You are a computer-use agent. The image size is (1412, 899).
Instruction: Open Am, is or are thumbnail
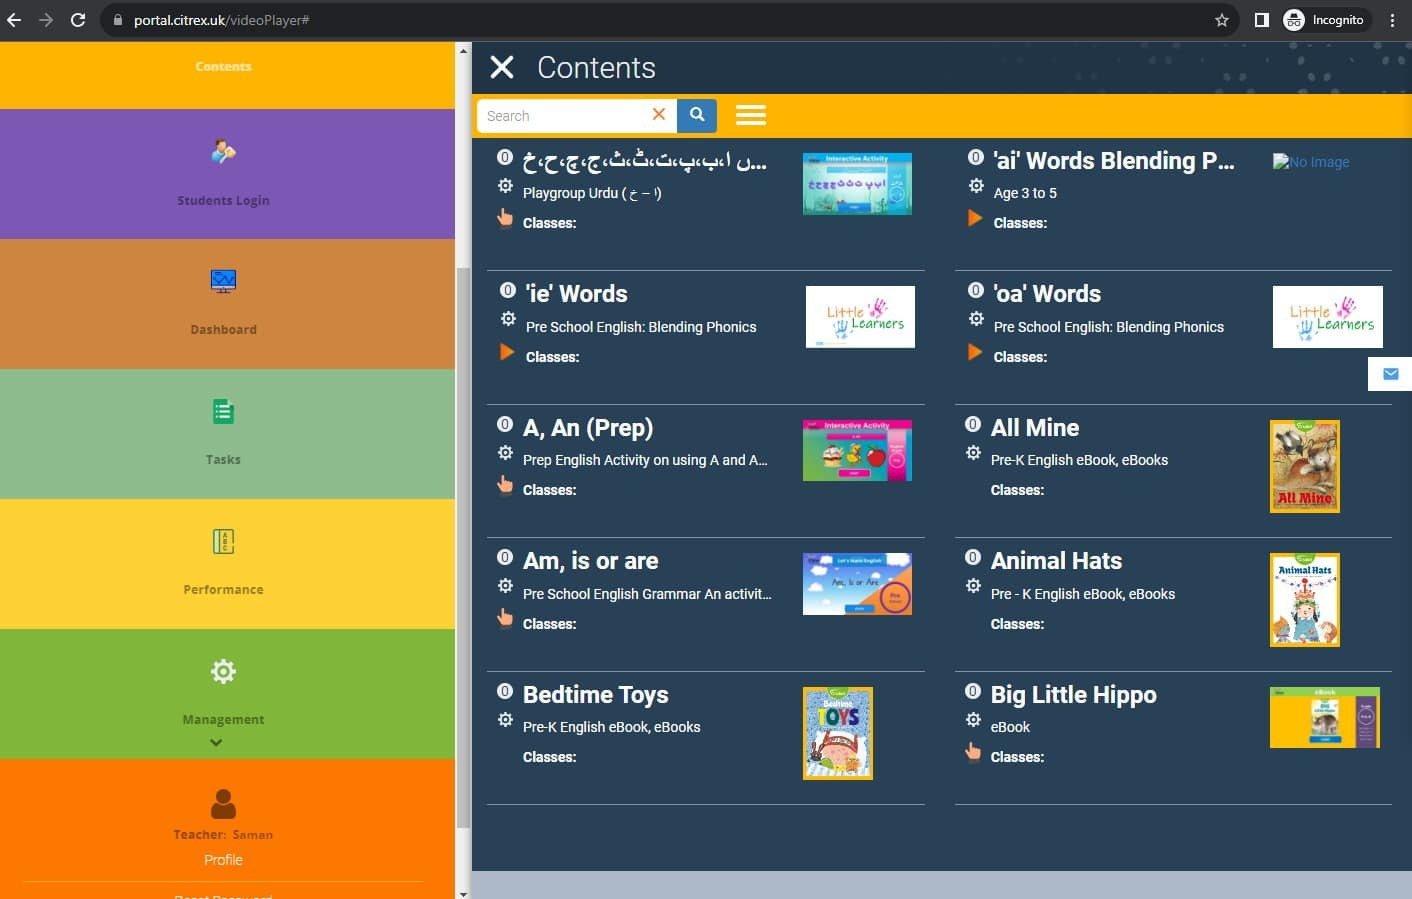(857, 584)
